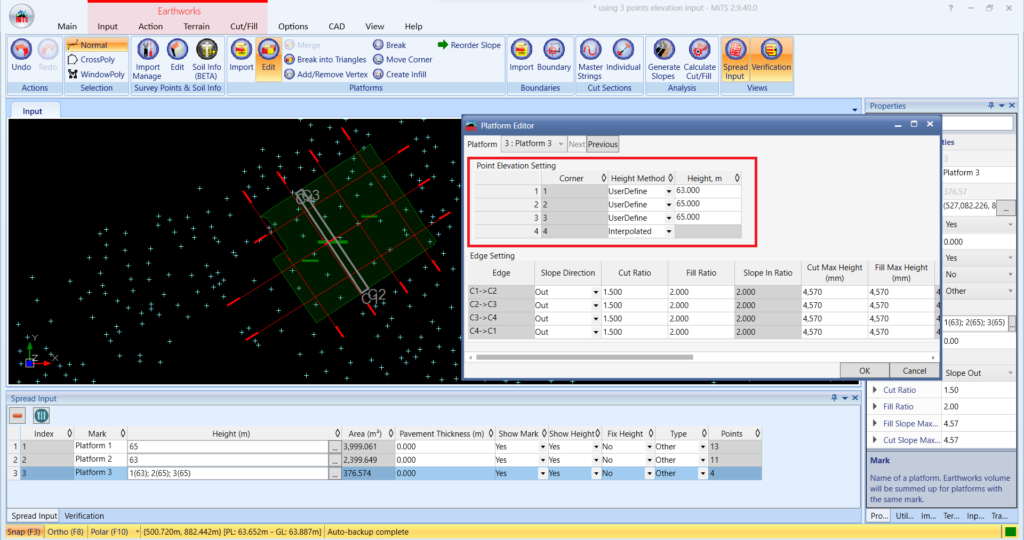Select CrossPoly selection mode

[91, 59]
